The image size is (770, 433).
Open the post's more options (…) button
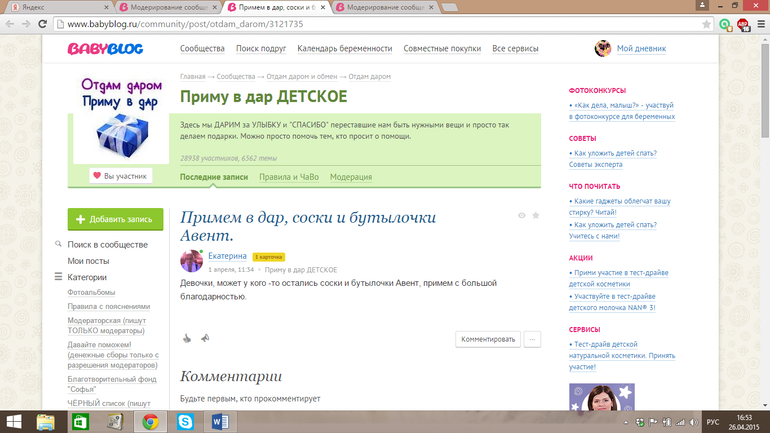(533, 339)
